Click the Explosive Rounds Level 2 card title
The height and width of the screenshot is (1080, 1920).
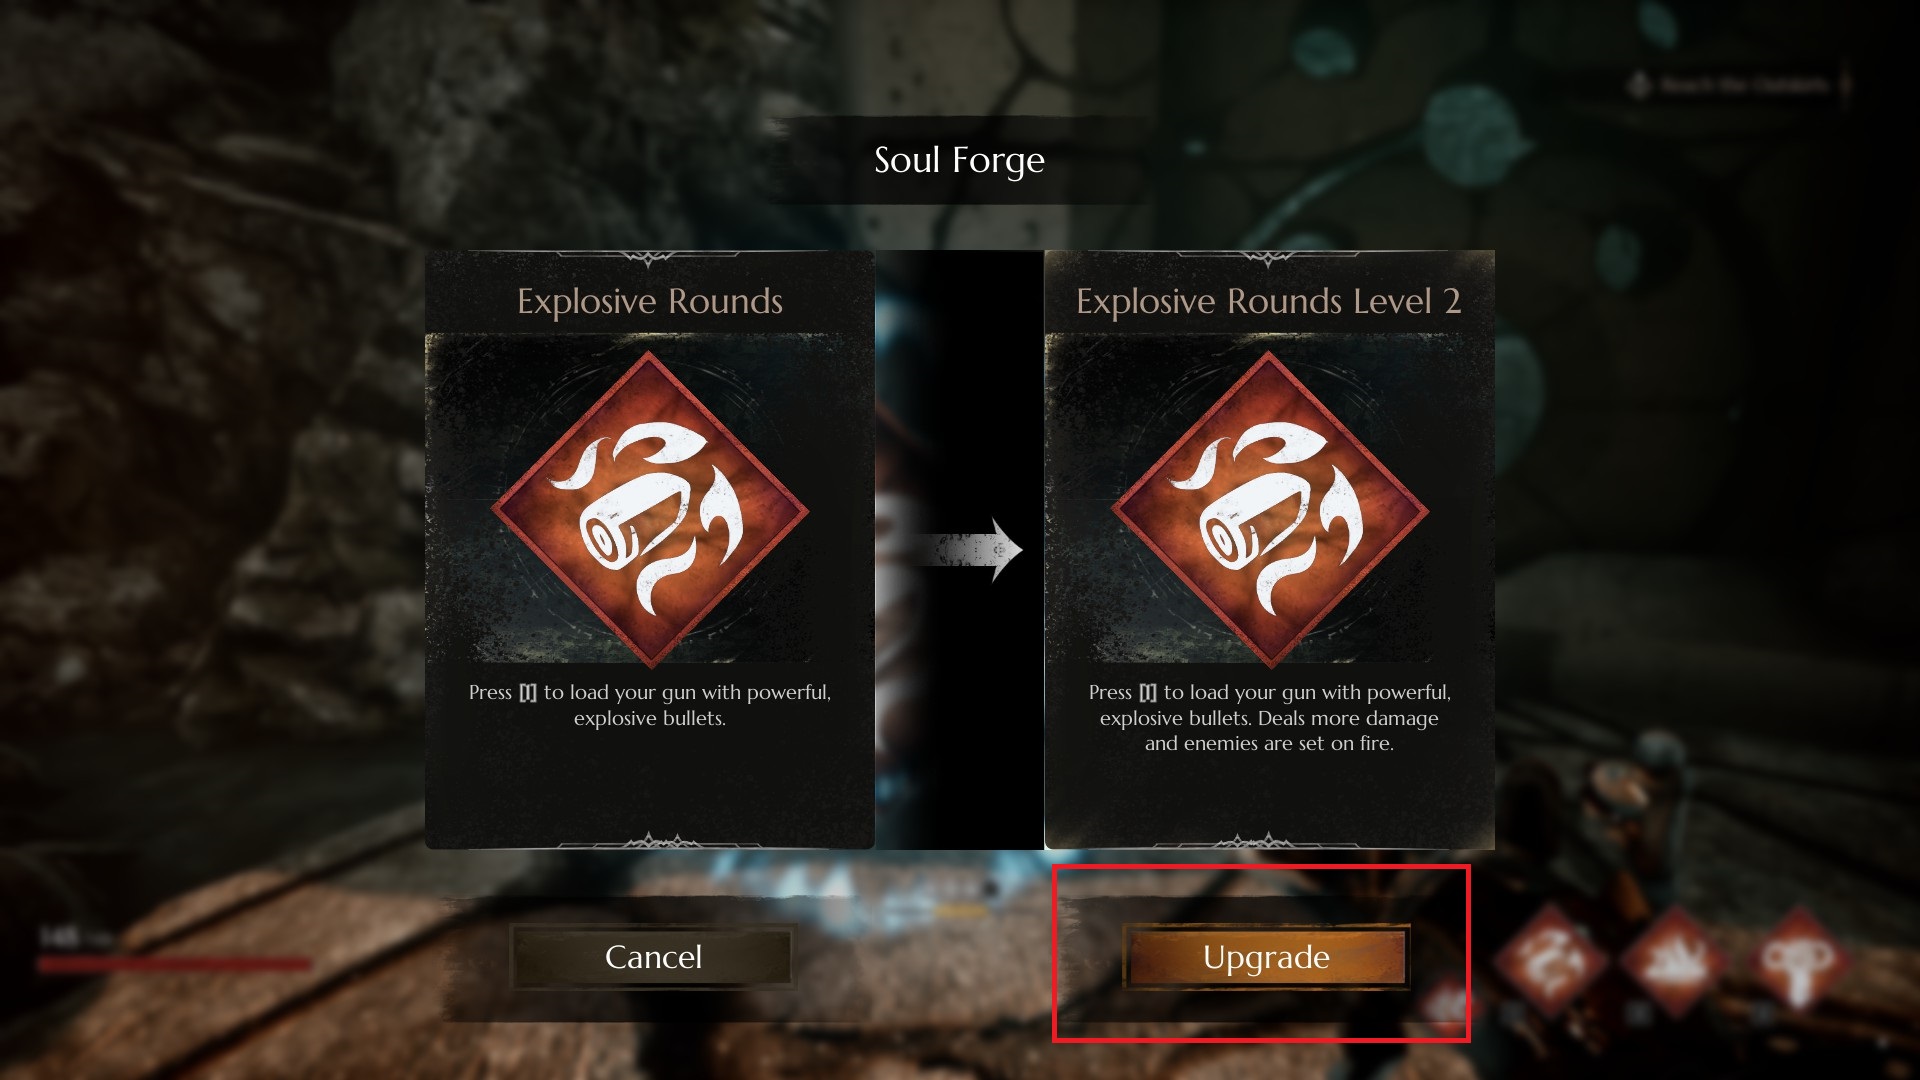(1268, 301)
